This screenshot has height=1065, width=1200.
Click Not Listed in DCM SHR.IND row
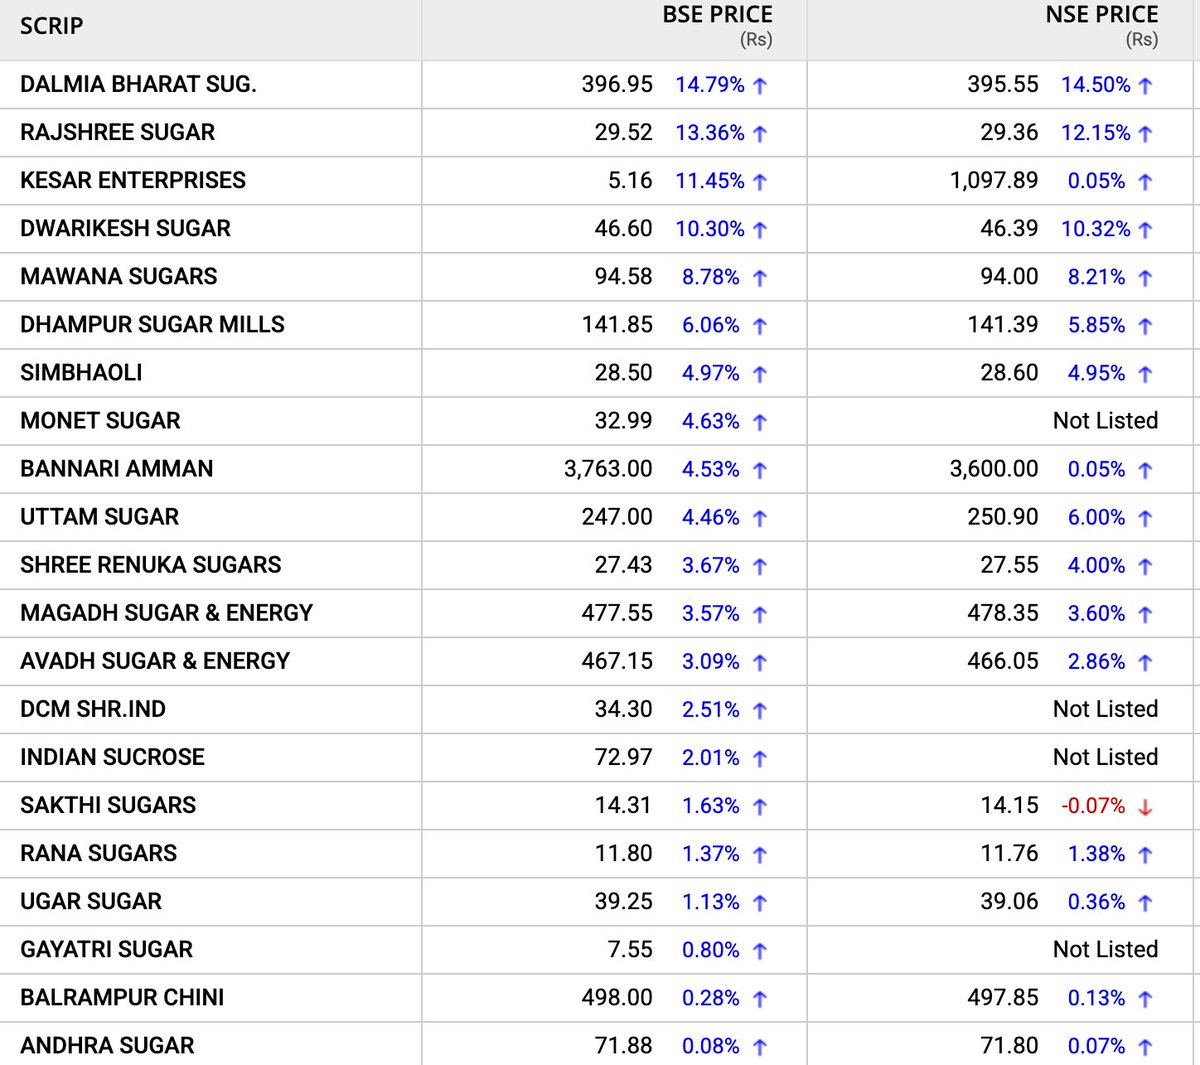click(x=1106, y=708)
